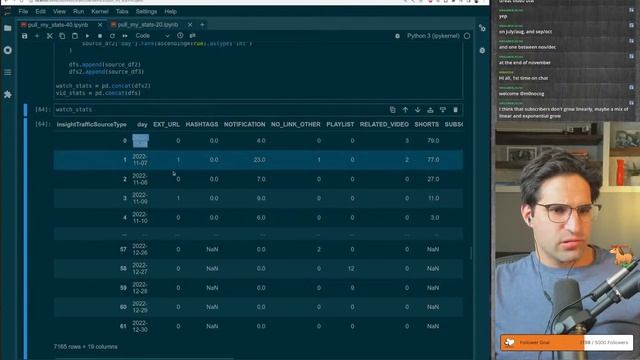The image size is (640, 360).
Task: Open the cell type Code dropdown
Action: pyautogui.click(x=152, y=36)
